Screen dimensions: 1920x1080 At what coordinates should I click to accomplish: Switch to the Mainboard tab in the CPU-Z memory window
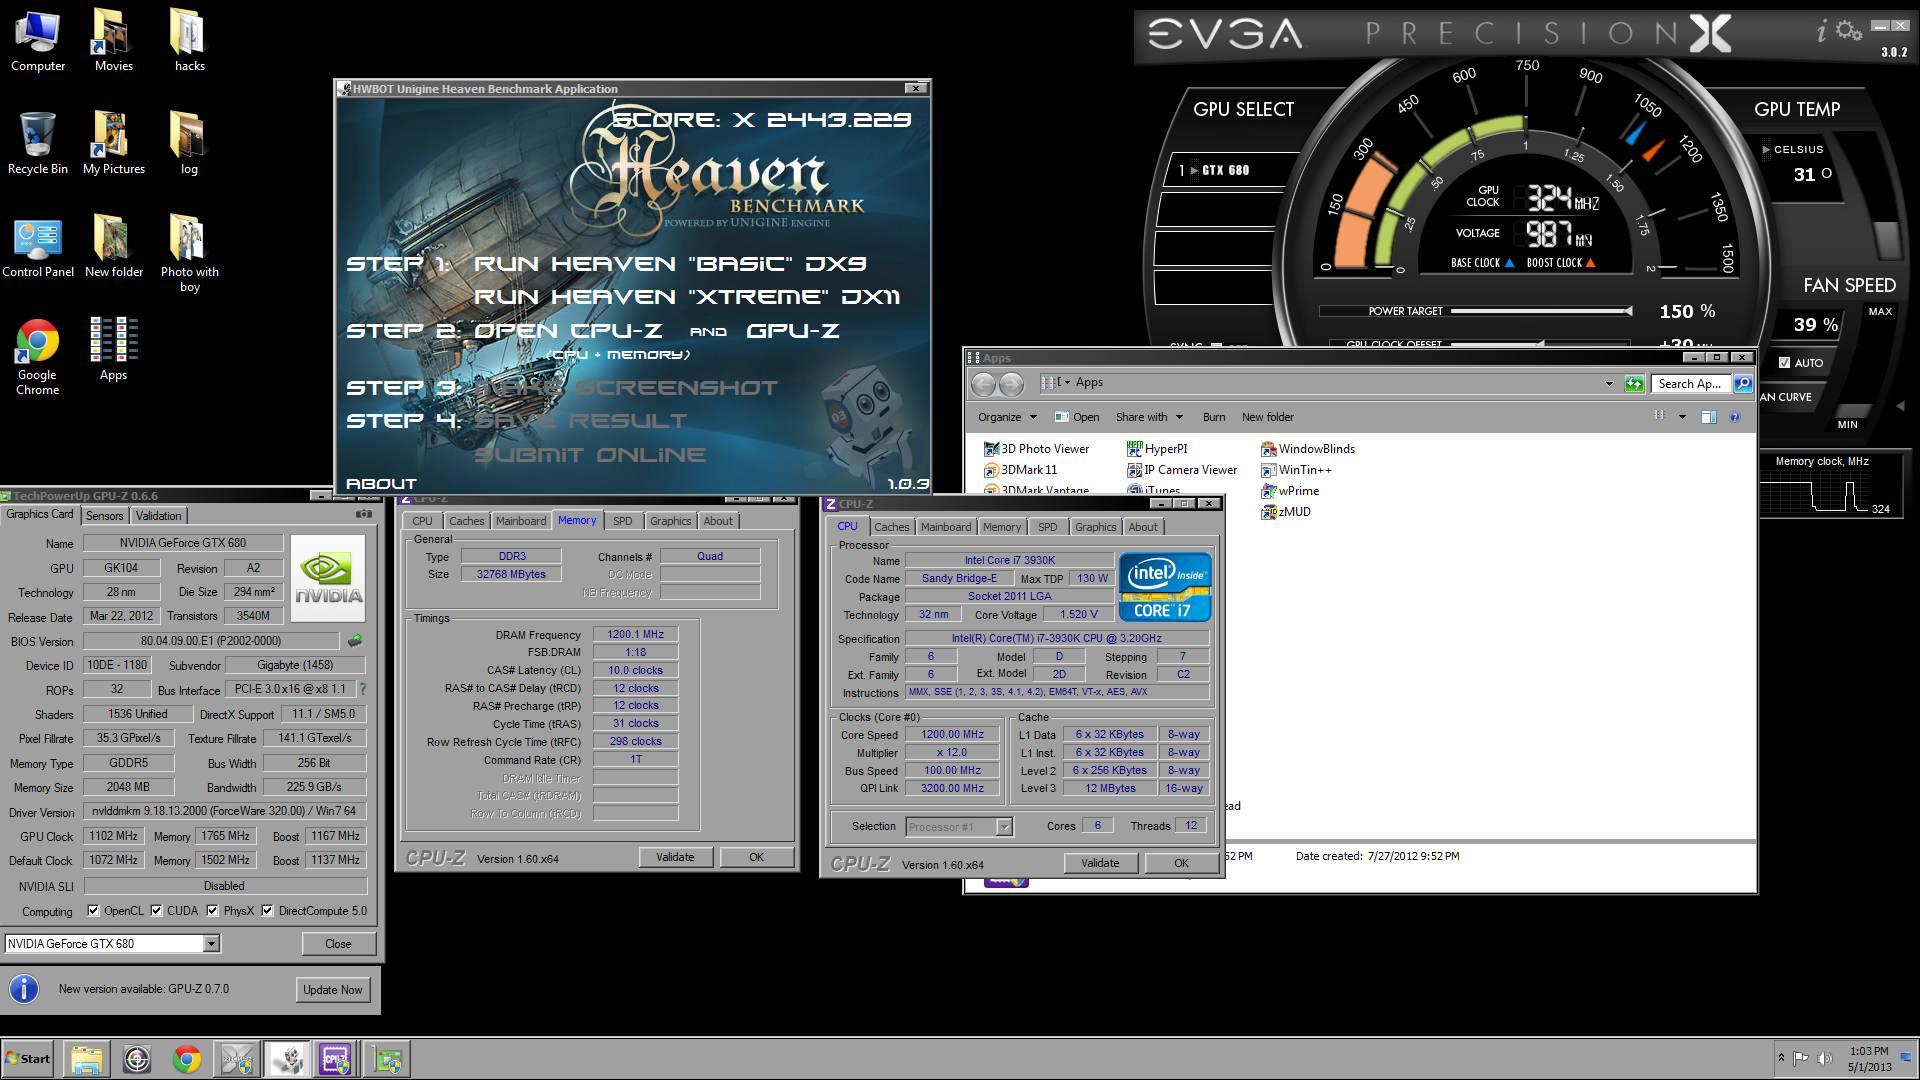521,521
